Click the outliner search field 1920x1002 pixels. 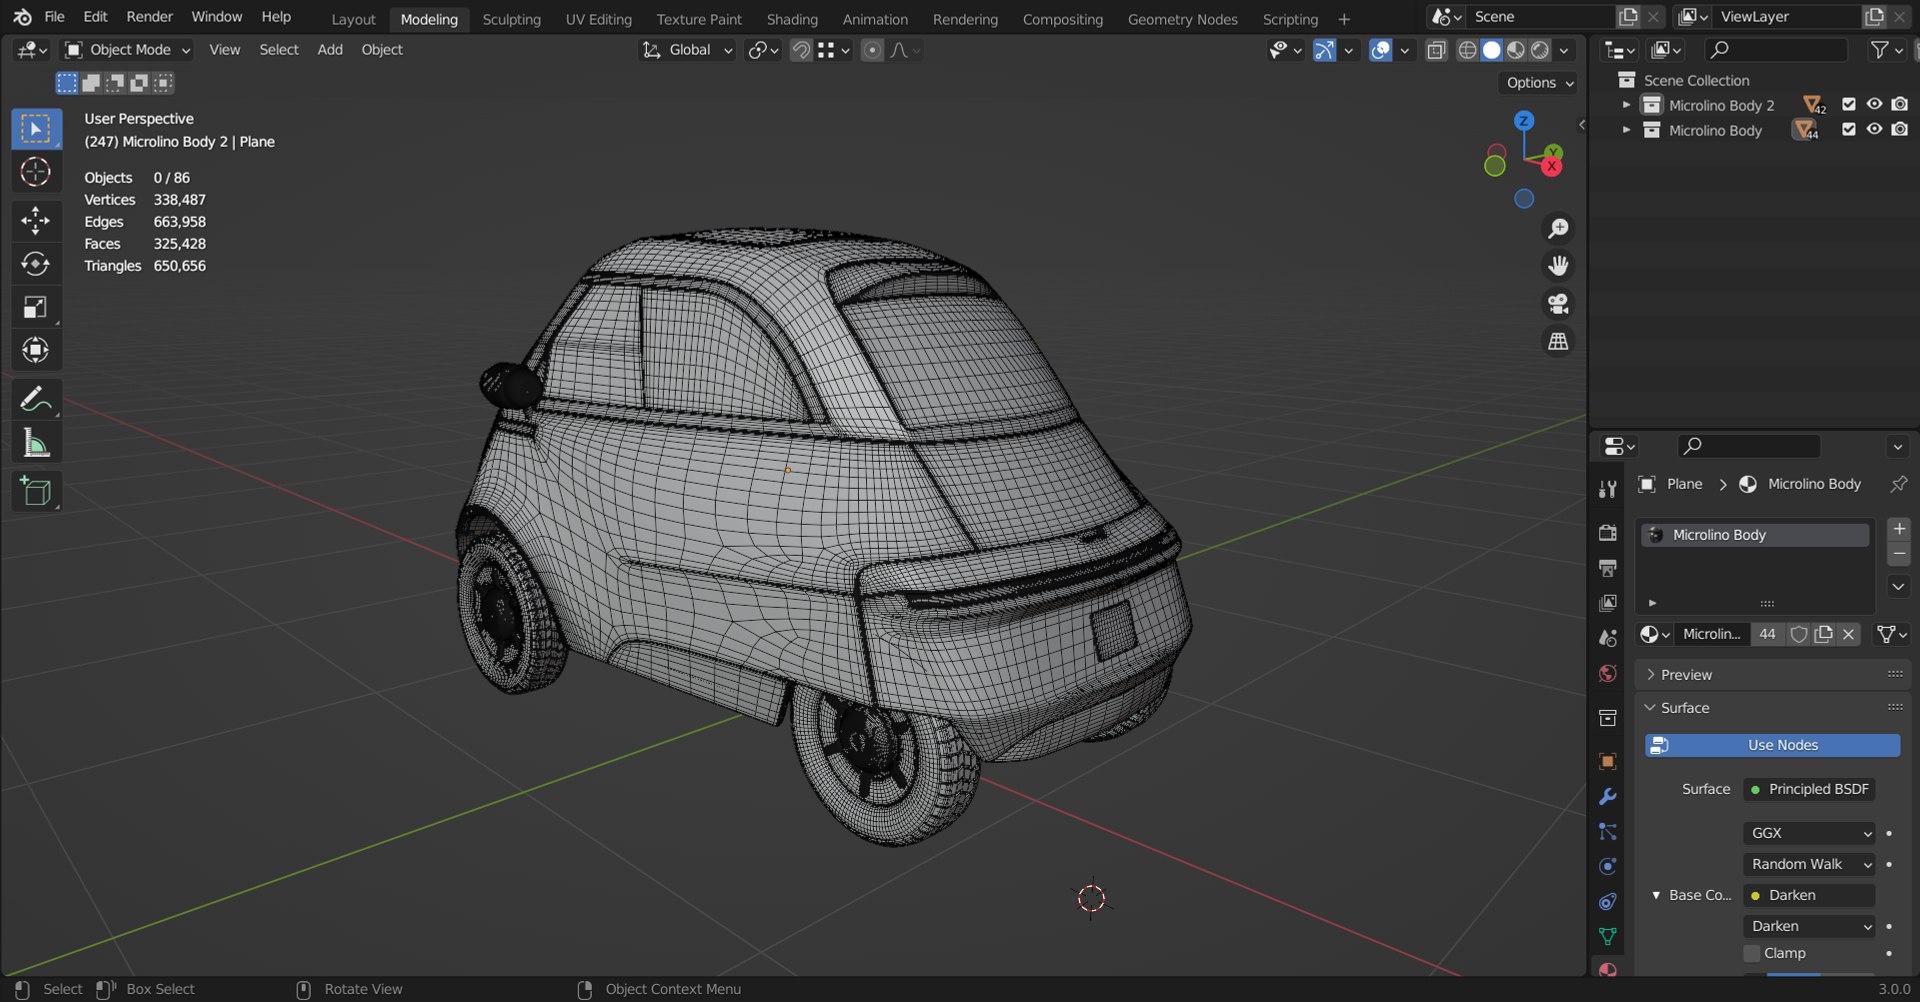[1776, 50]
